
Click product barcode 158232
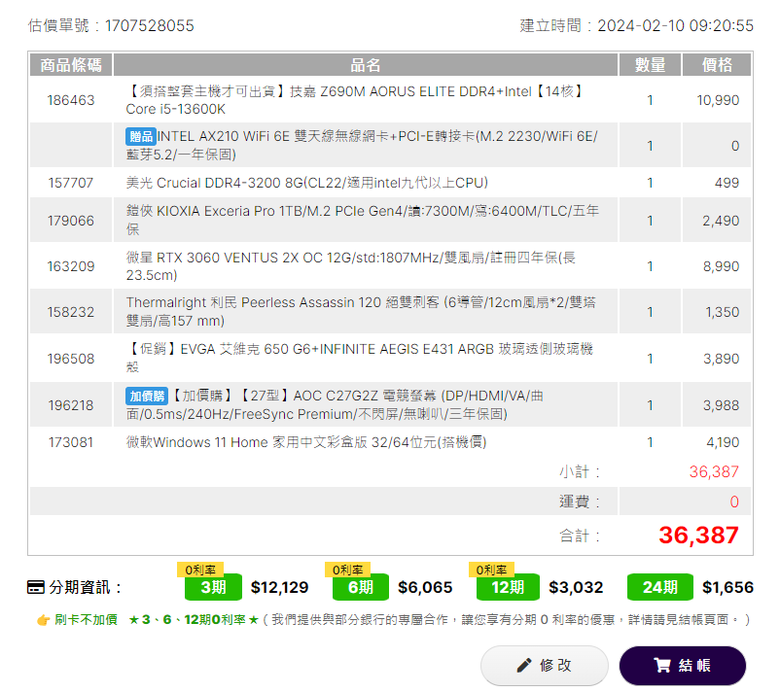click(x=71, y=312)
